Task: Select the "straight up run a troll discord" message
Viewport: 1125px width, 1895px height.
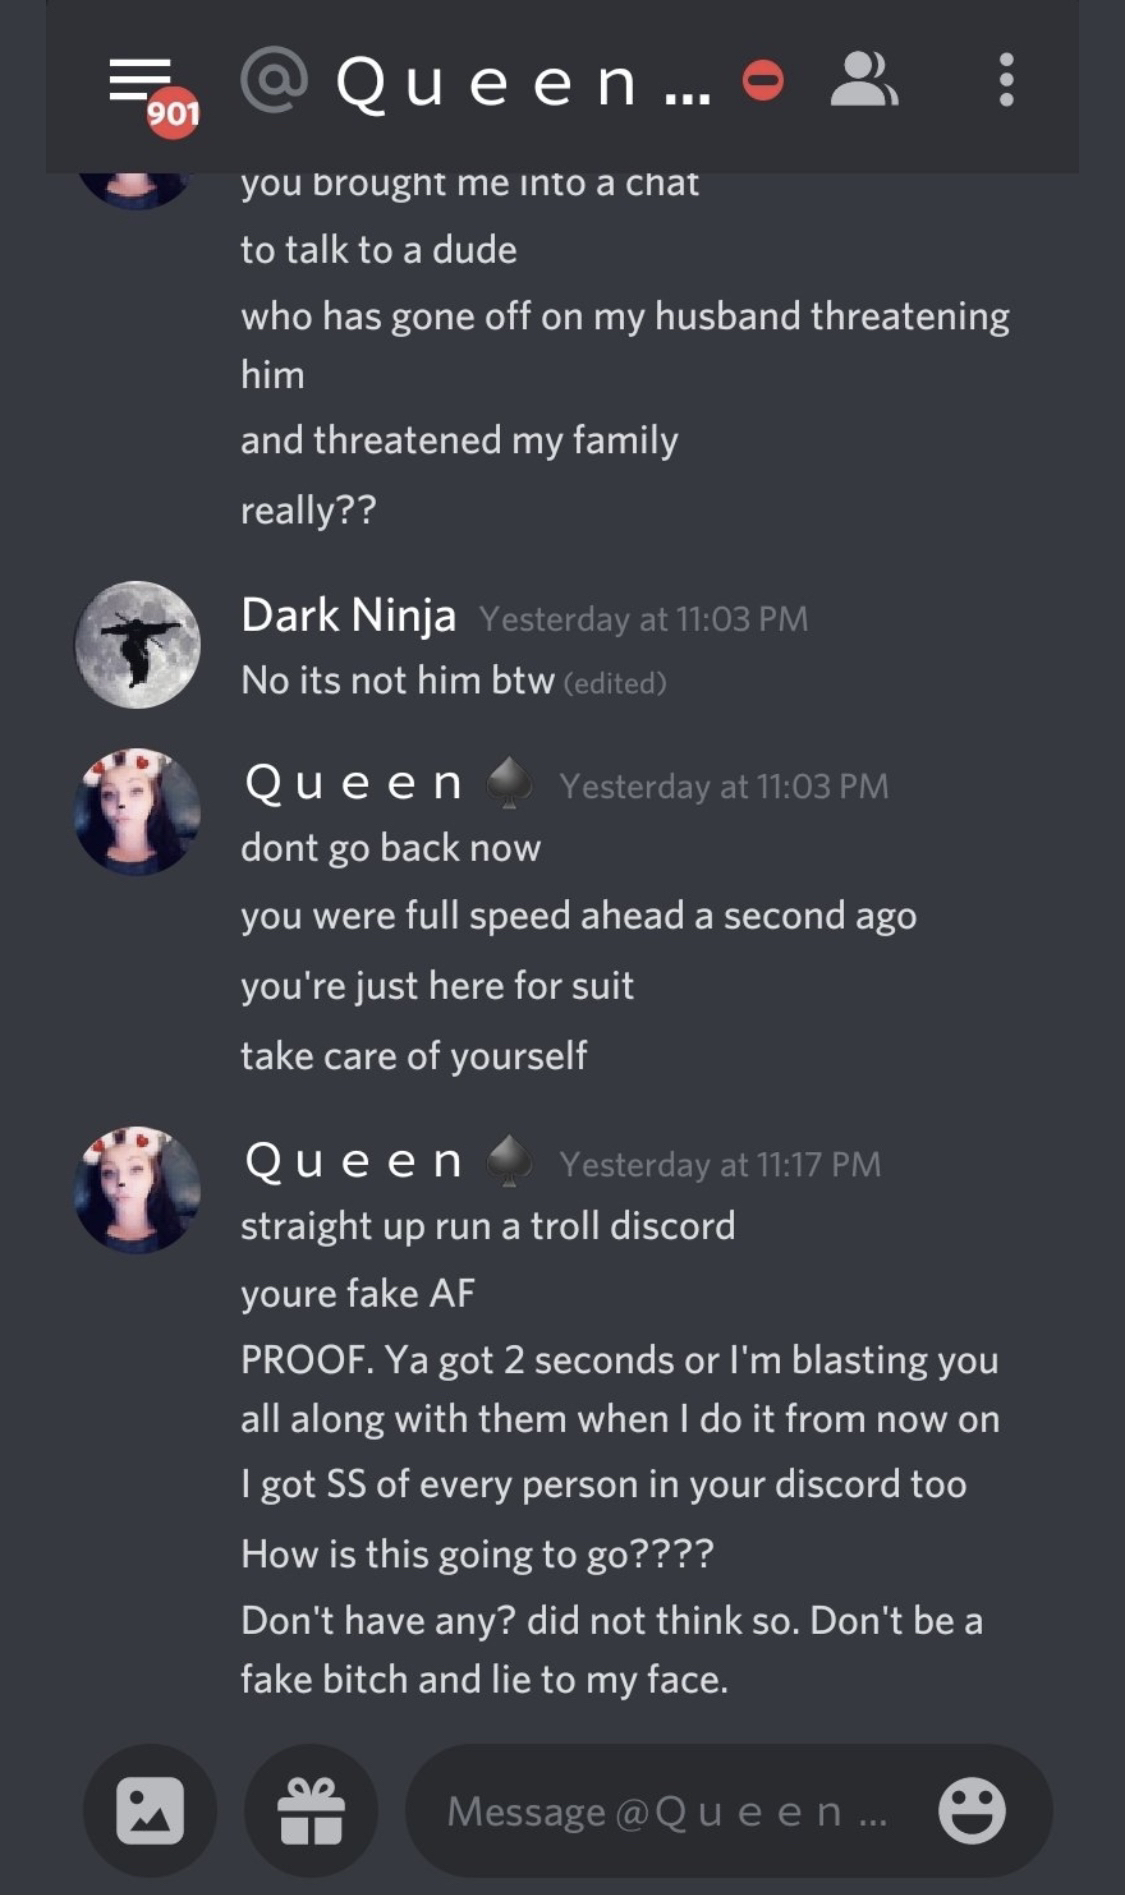Action: click(487, 1226)
